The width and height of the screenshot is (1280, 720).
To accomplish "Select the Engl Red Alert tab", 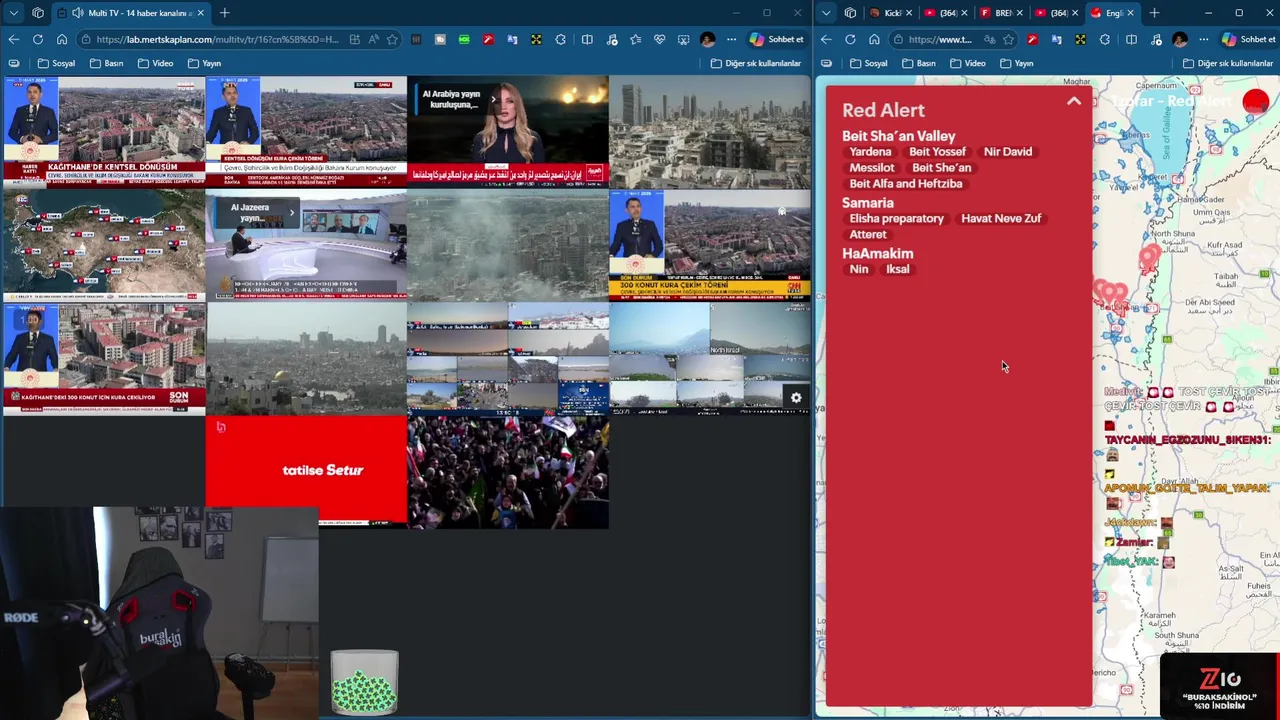I will click(x=1112, y=13).
